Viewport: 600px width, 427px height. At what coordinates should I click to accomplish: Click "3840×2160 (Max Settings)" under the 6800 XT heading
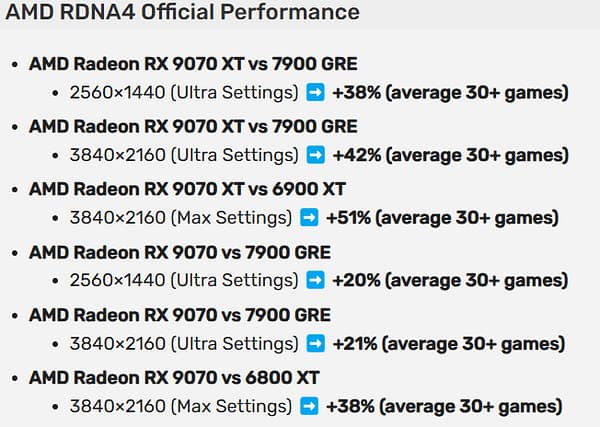180,407
